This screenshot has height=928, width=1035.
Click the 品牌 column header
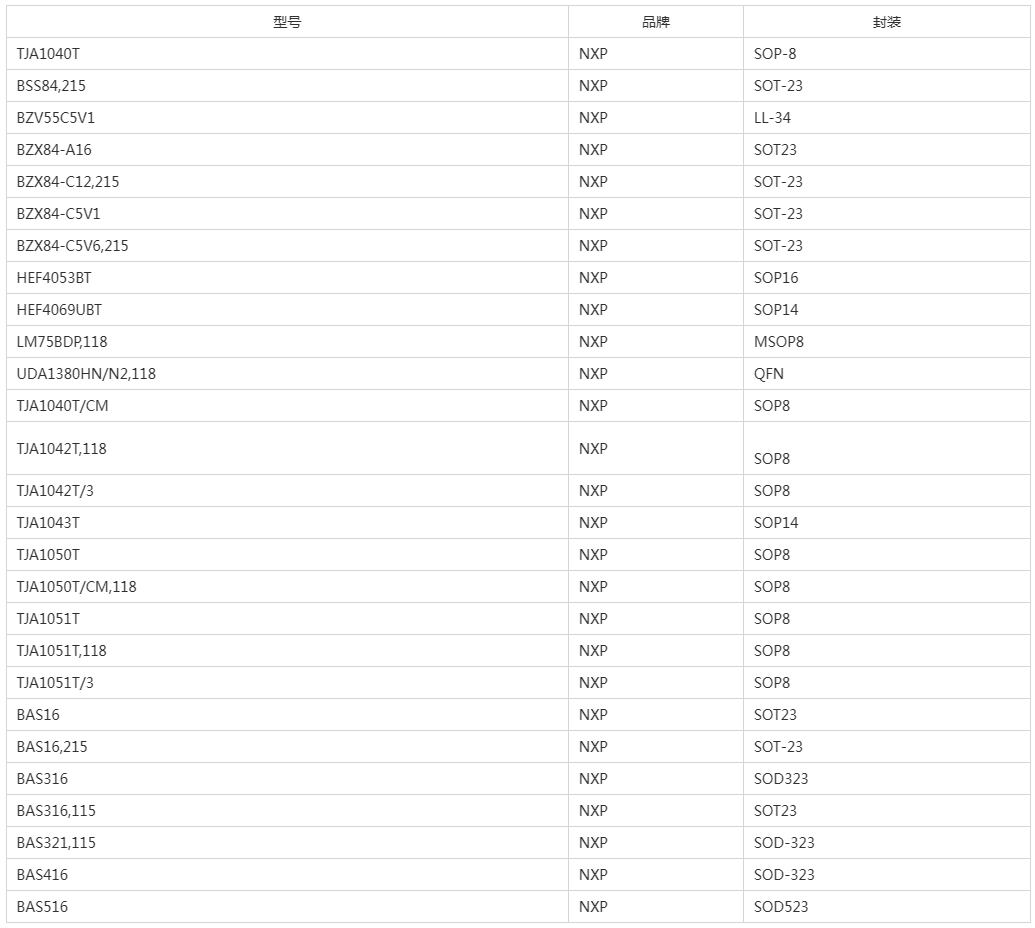tap(655, 22)
